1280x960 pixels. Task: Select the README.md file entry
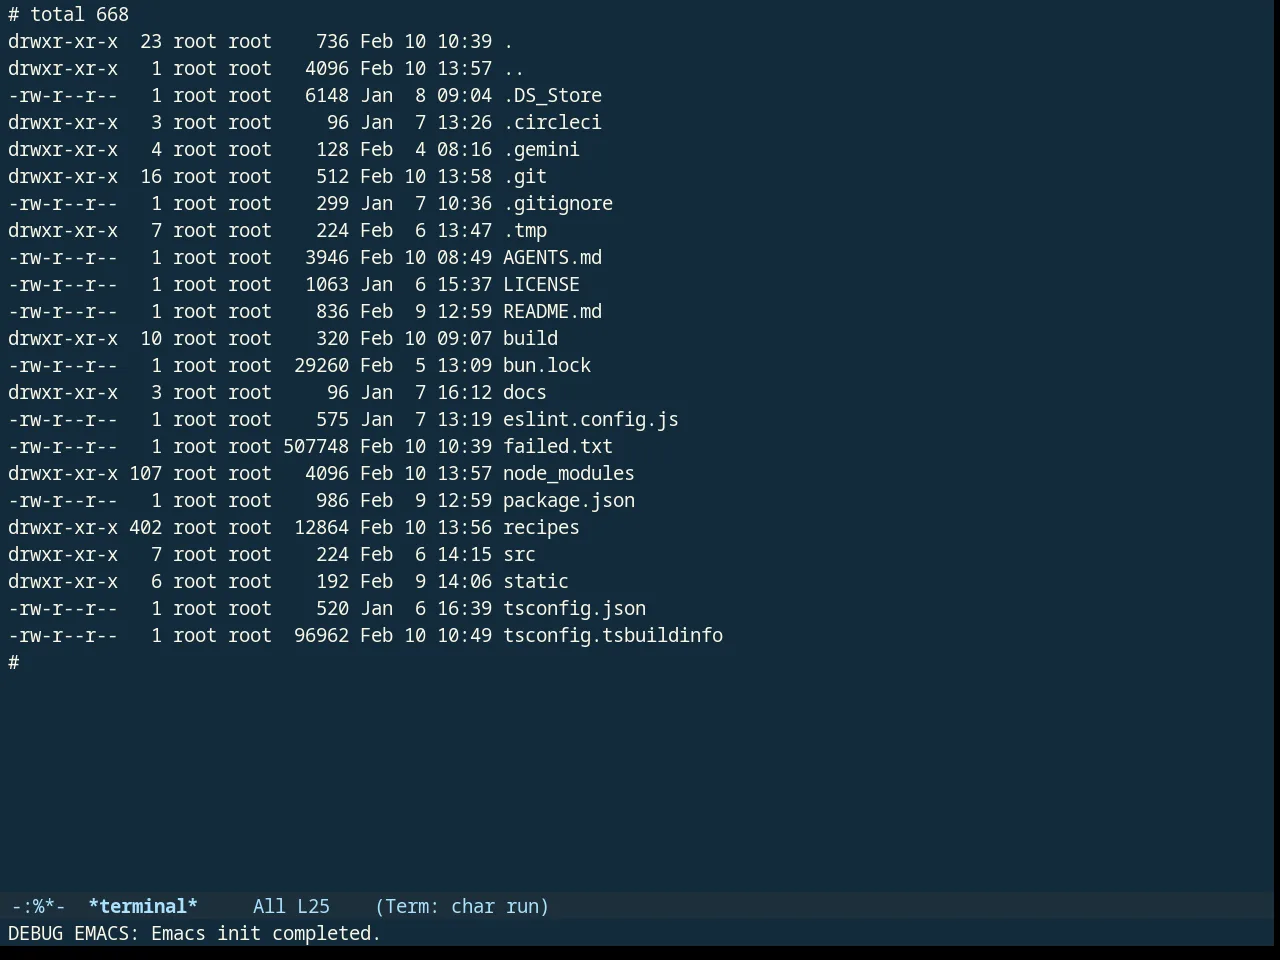click(552, 312)
